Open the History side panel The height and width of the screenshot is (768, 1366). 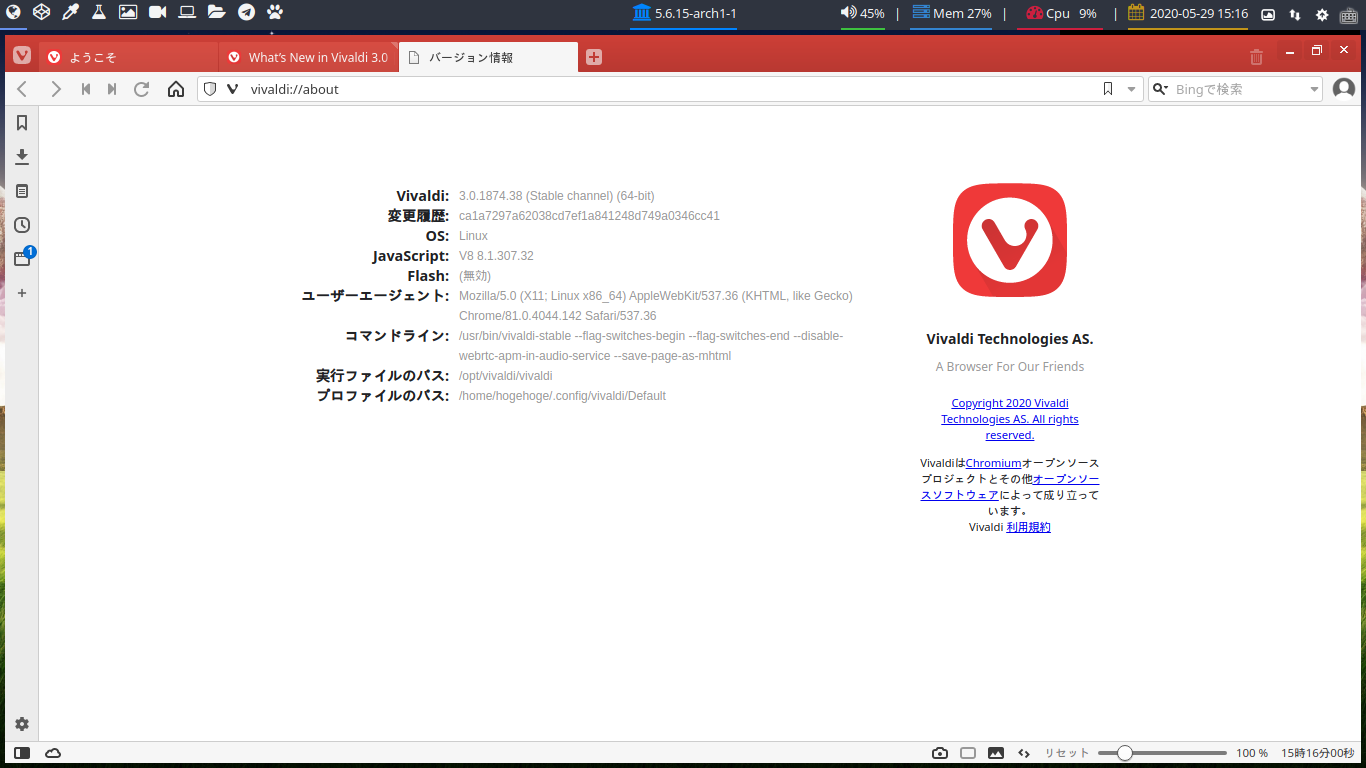pos(21,225)
